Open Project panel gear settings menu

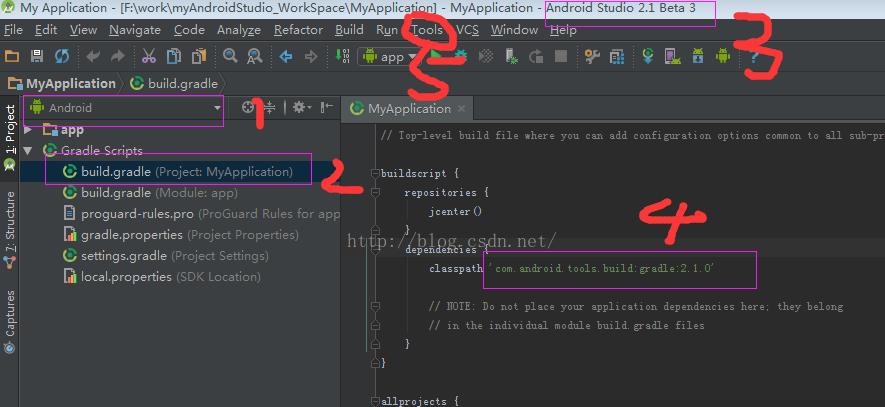point(301,107)
